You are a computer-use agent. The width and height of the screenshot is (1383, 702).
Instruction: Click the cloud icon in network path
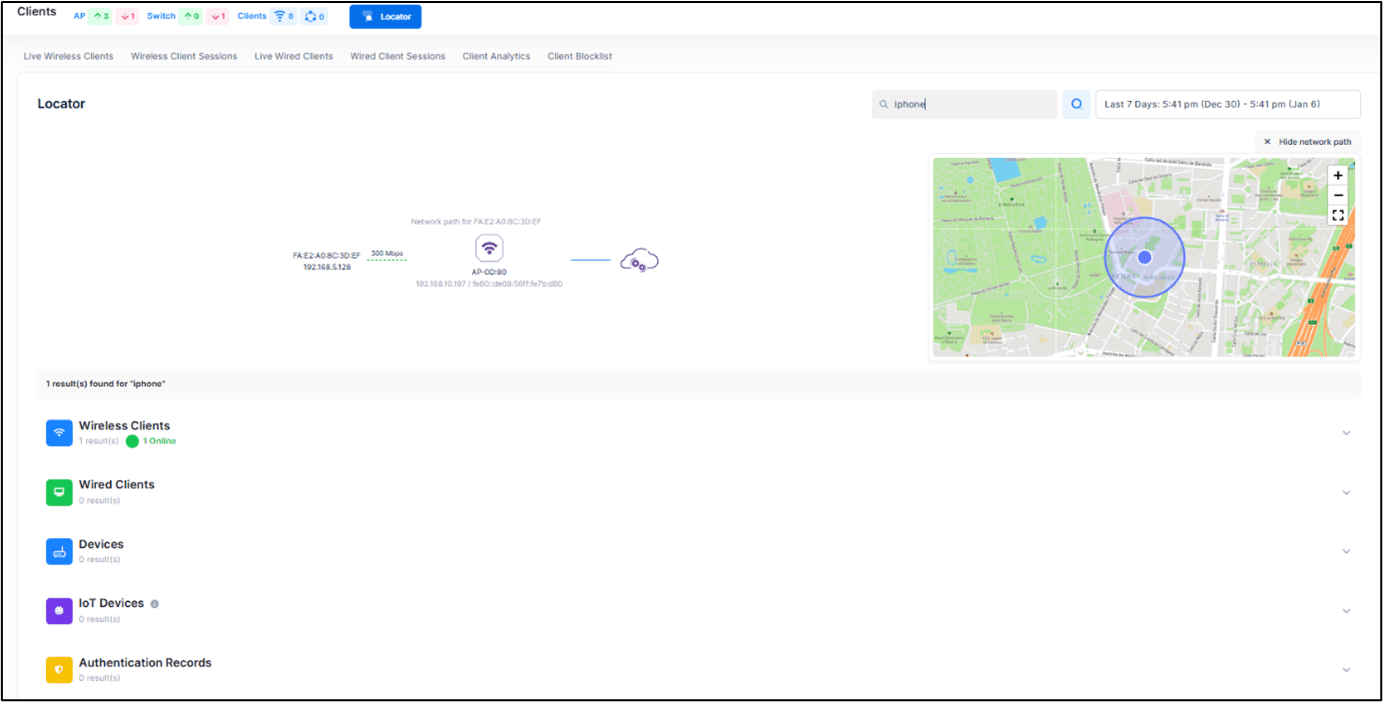[639, 261]
